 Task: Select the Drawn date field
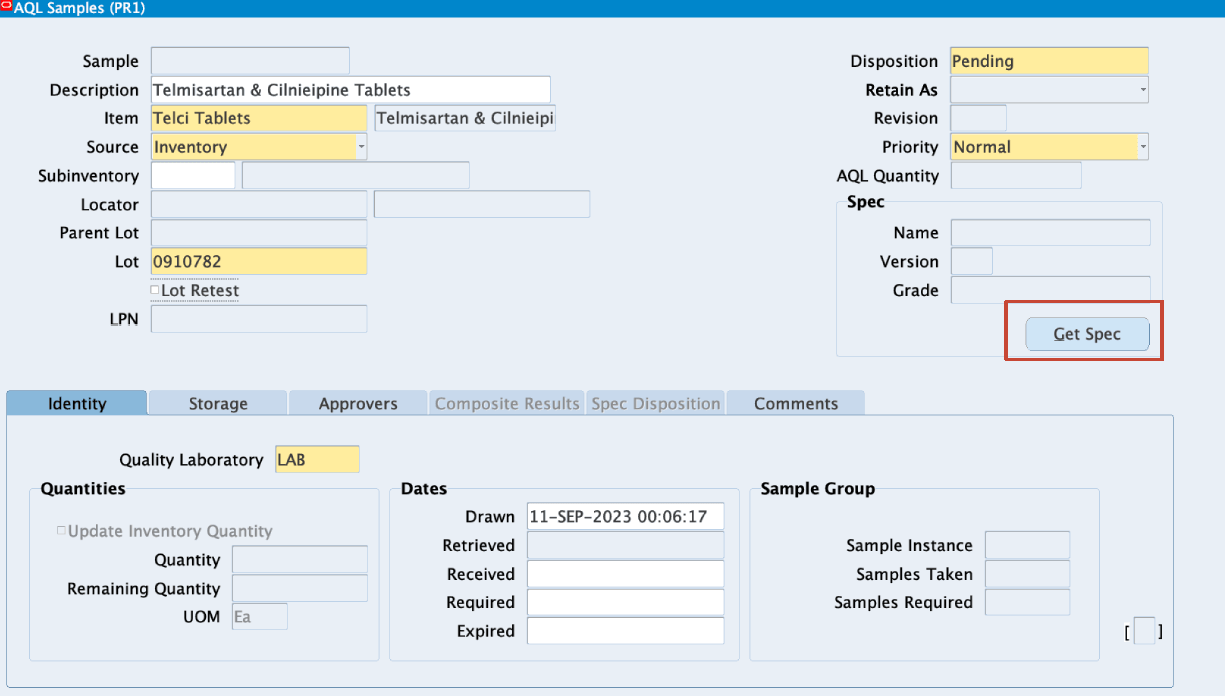click(x=625, y=516)
